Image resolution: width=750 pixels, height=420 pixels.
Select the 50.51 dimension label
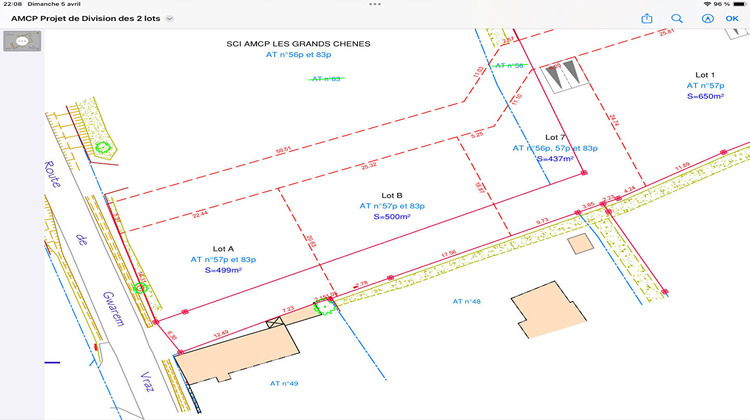[283, 150]
